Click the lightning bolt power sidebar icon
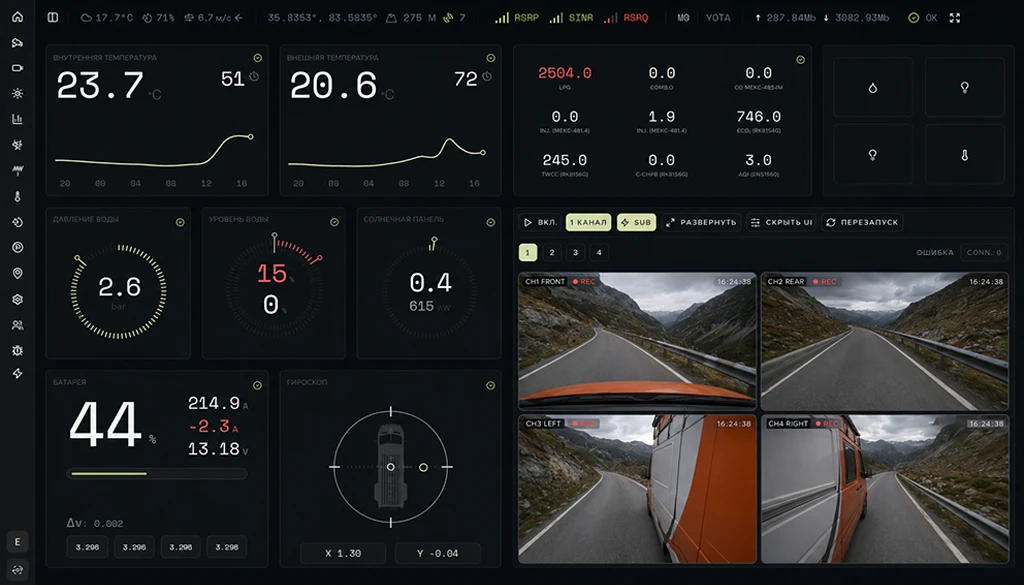 18,373
